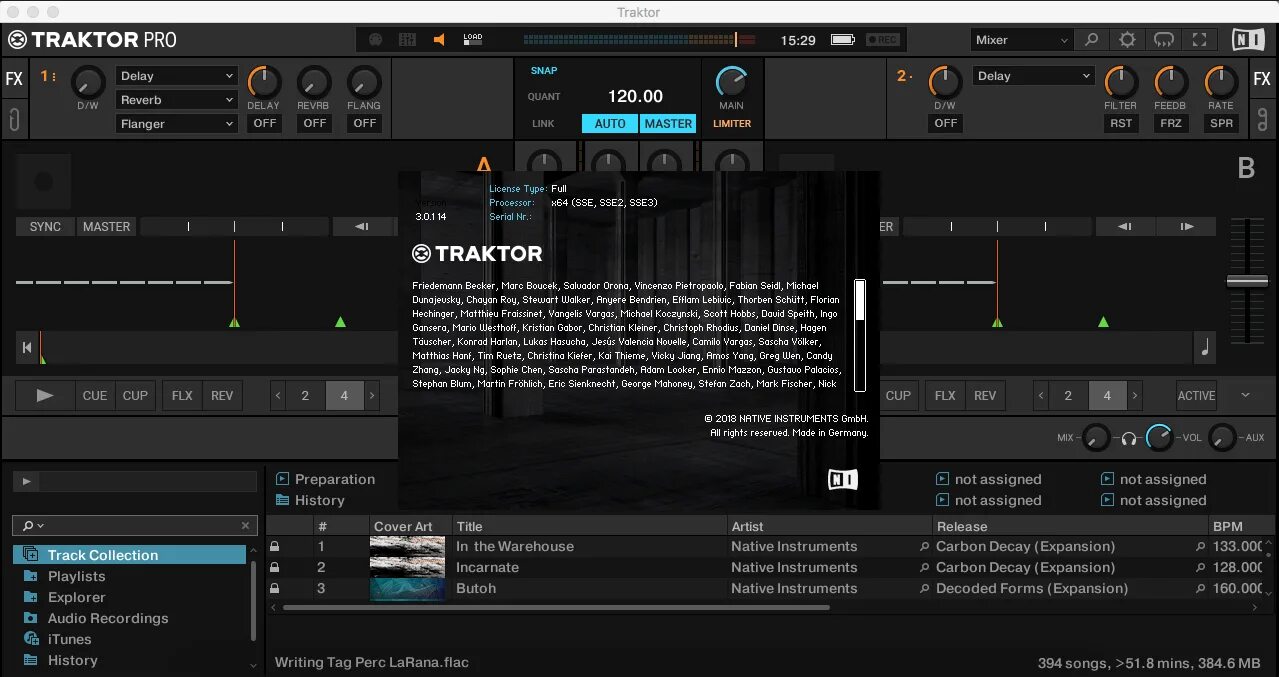Image resolution: width=1279 pixels, height=677 pixels.
Task: Click the SPR spread button
Action: click(1221, 123)
